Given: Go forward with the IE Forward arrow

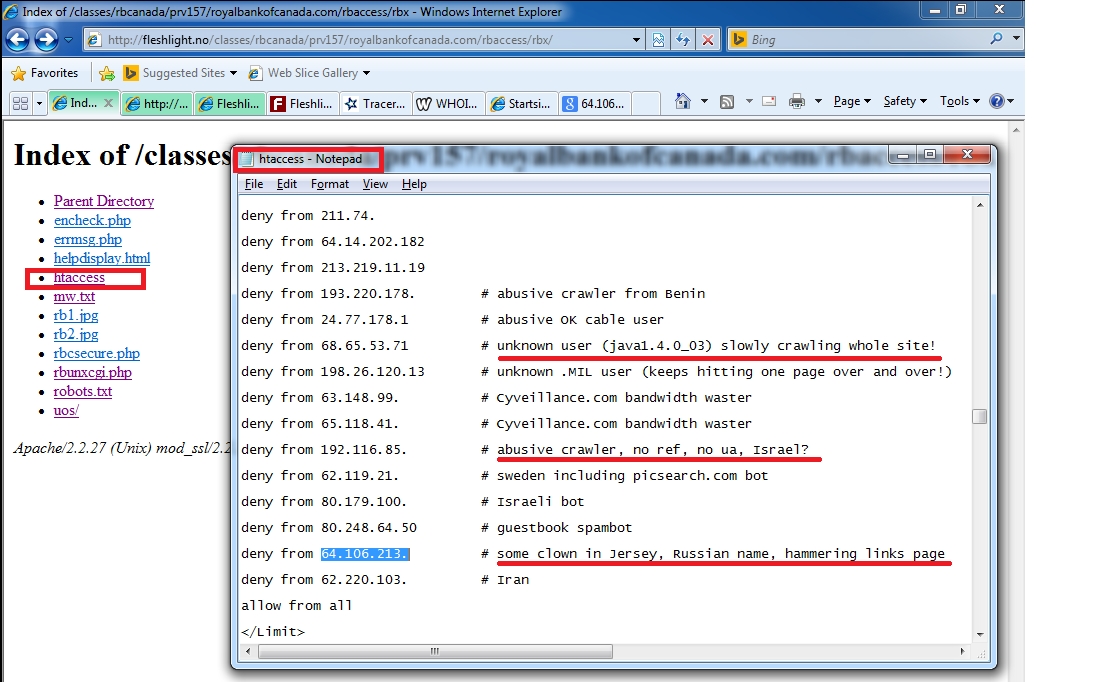Looking at the screenshot, I should 46,39.
